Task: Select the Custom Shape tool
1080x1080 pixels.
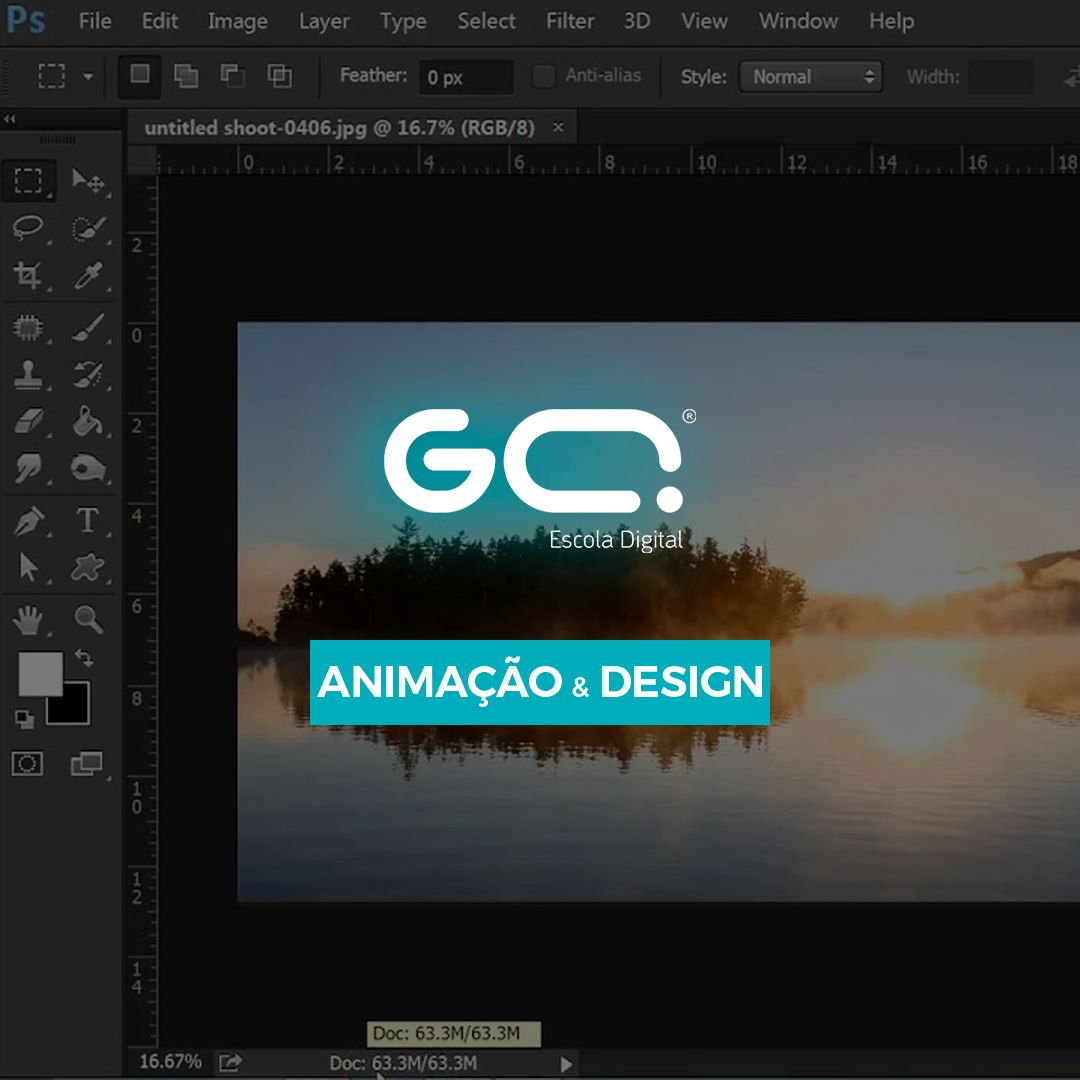Action: coord(88,568)
